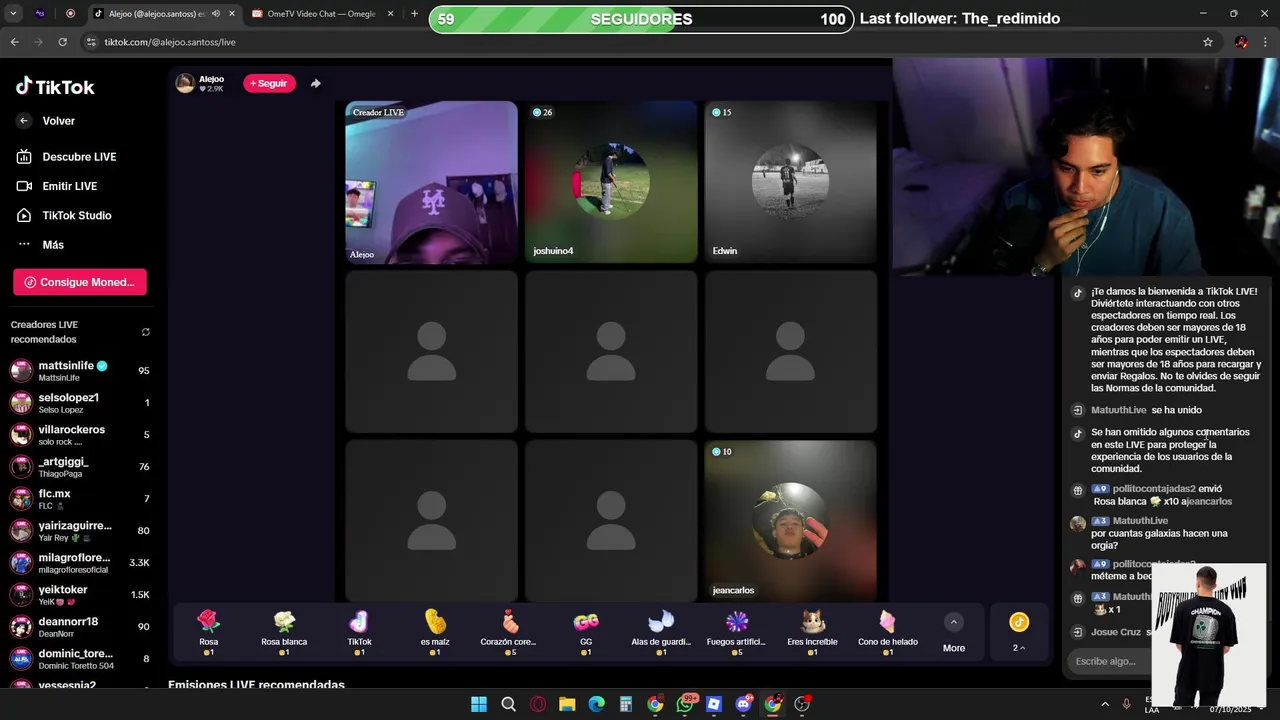
Task: Open Opera browser from taskbar
Action: click(538, 704)
